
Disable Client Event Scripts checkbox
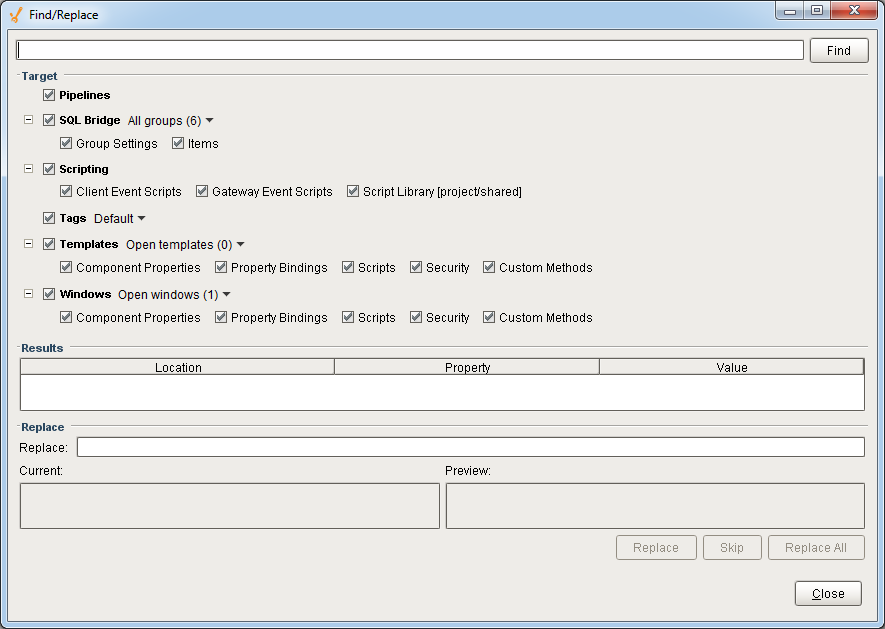point(66,191)
